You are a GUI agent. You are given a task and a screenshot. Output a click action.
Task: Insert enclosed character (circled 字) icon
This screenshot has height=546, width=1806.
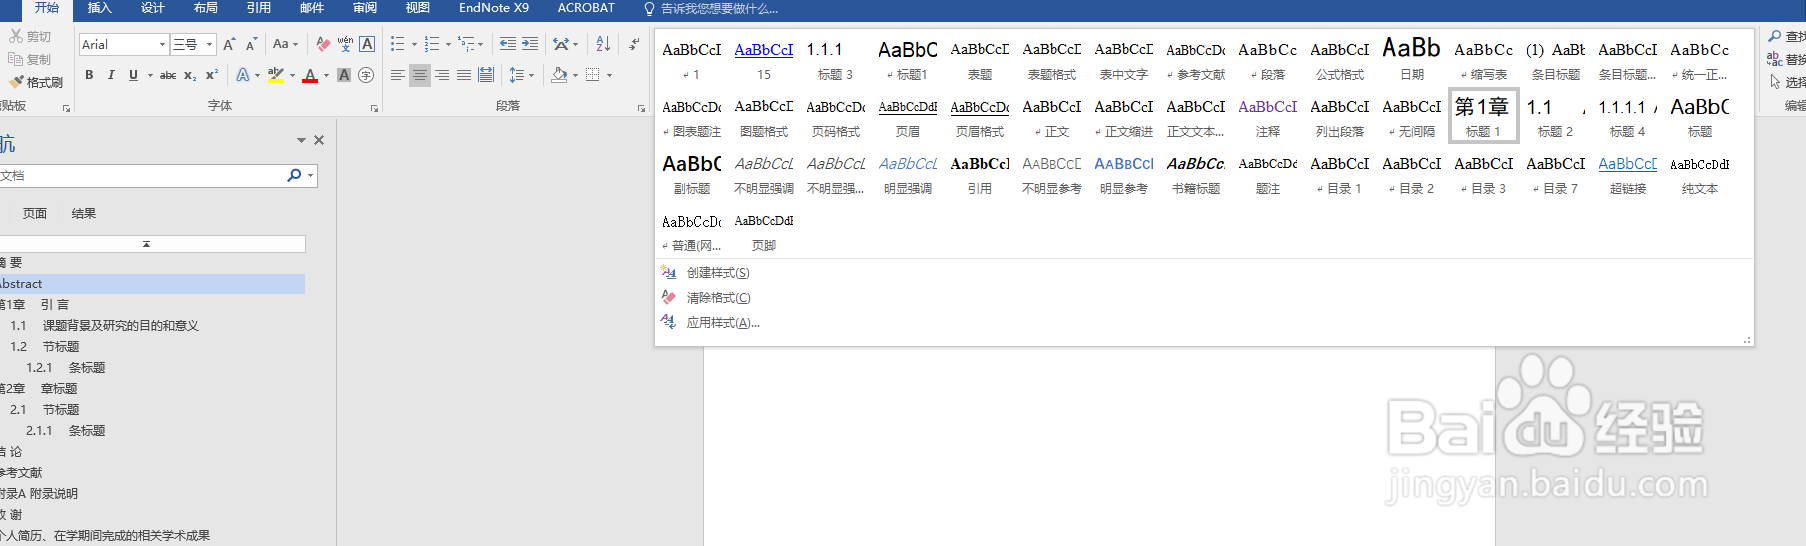tap(366, 75)
